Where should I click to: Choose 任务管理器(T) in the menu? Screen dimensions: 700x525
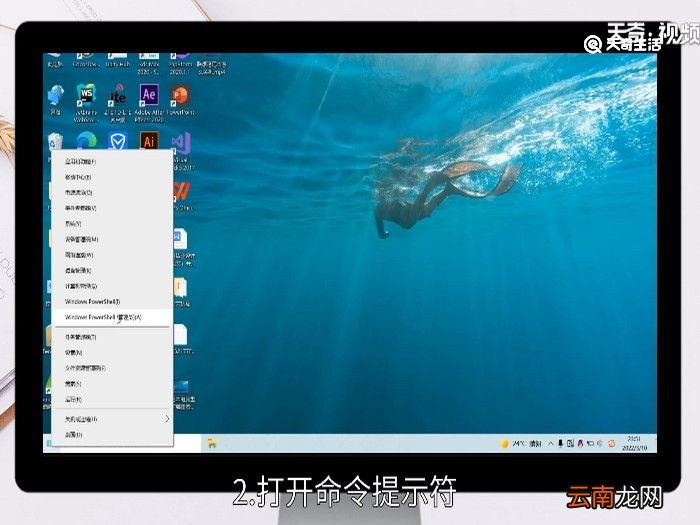coord(112,337)
